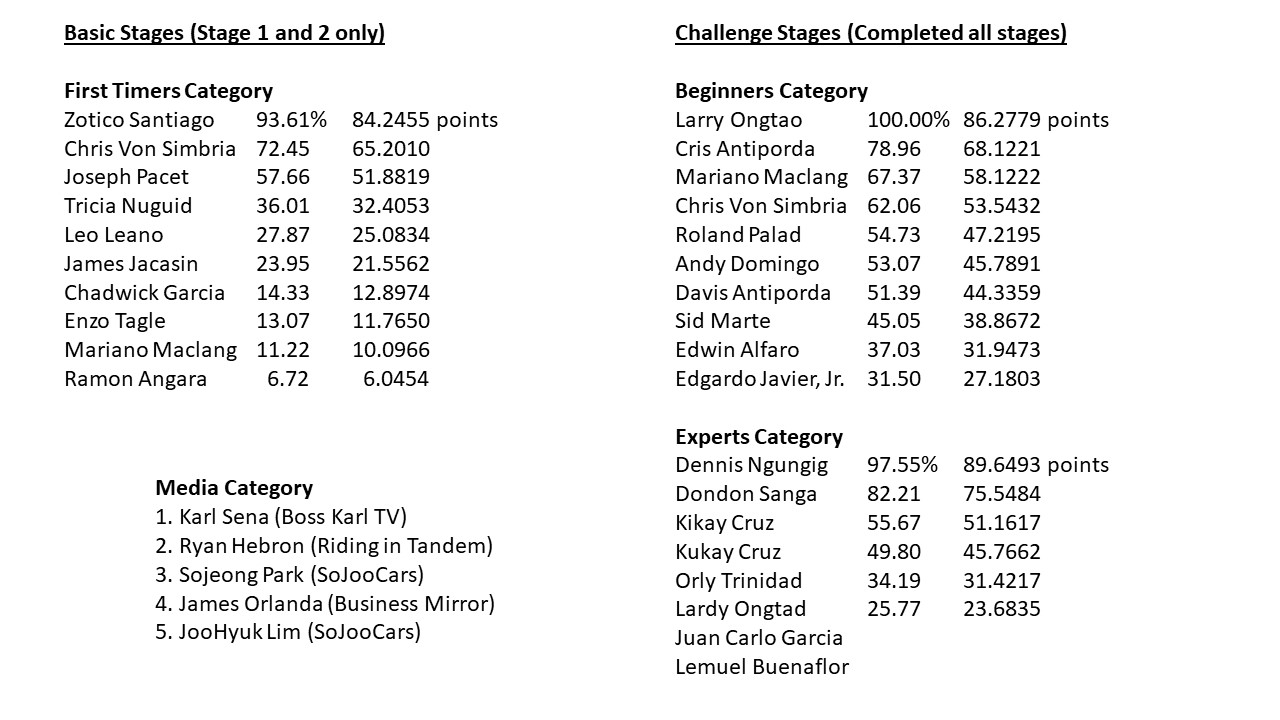Select the JooHyuk Lim entry
The height and width of the screenshot is (720, 1280).
click(288, 632)
